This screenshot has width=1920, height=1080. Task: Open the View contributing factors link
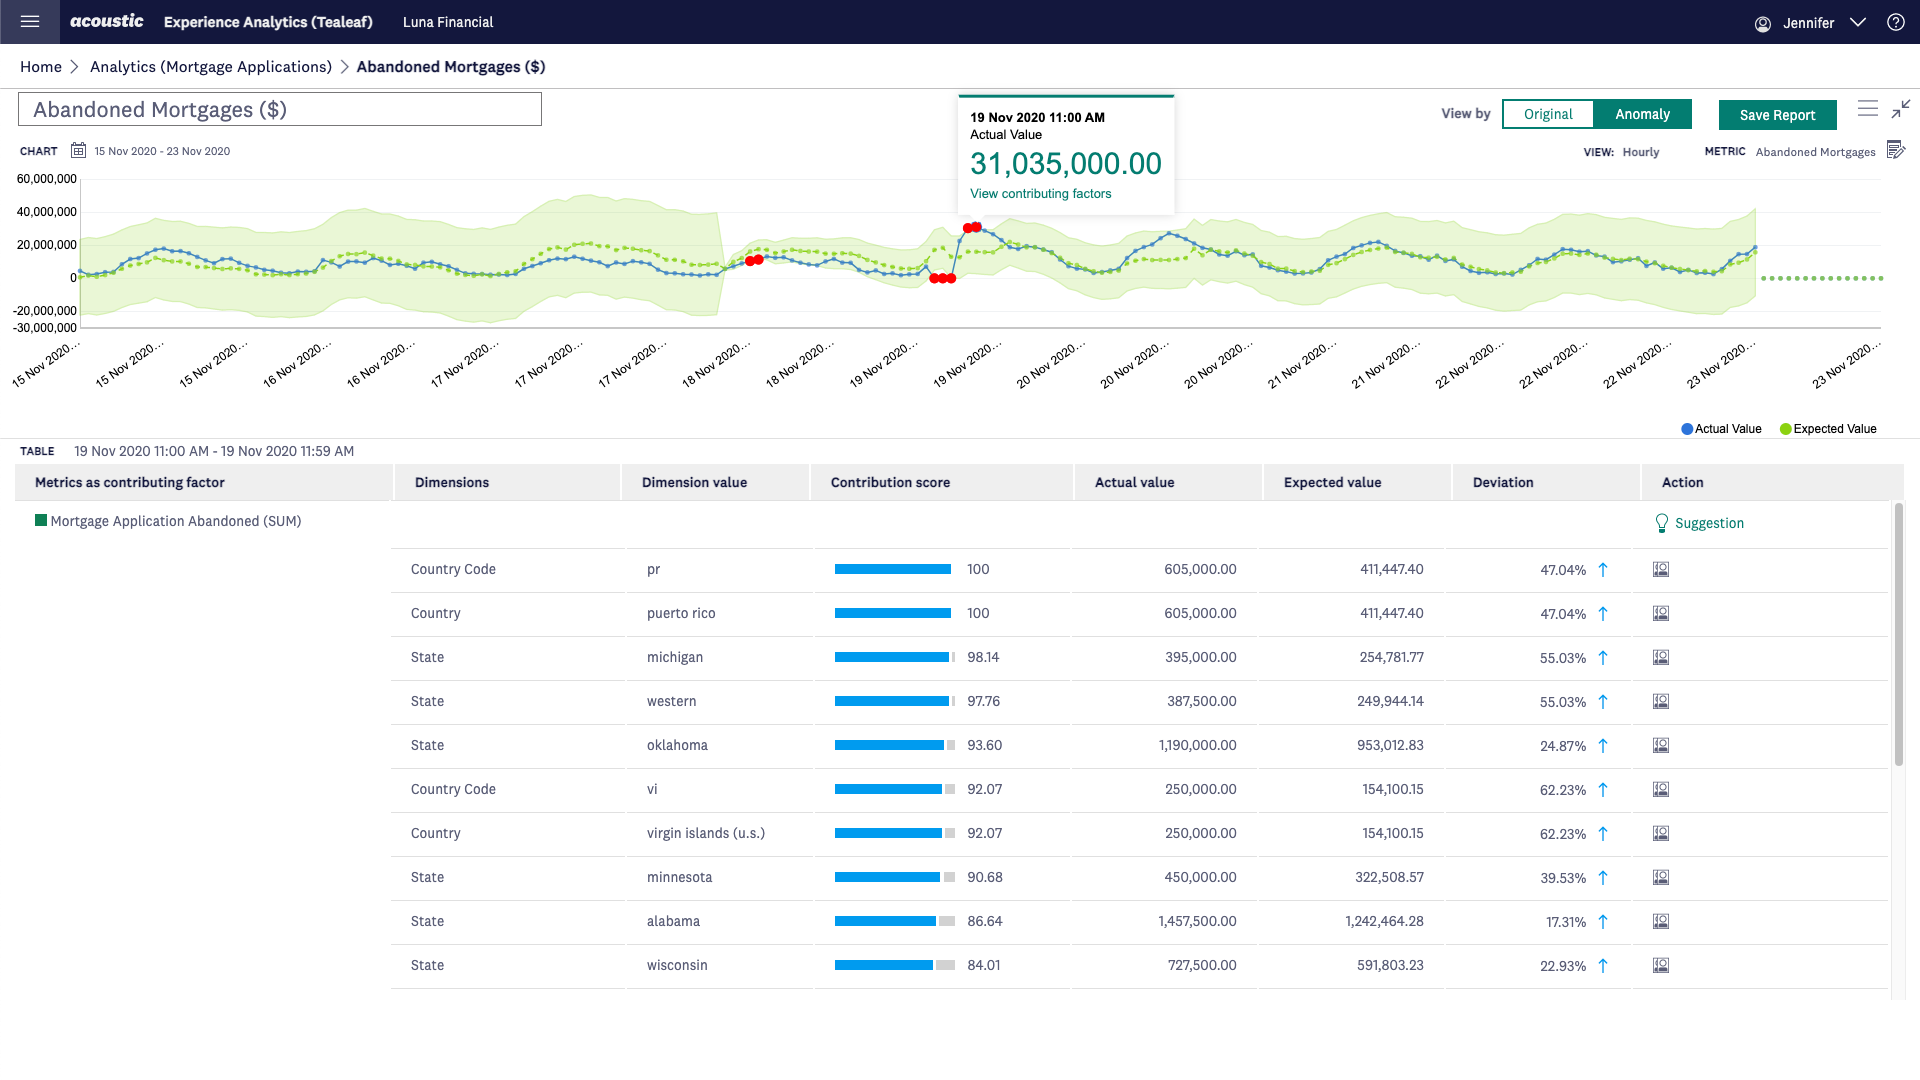point(1040,194)
